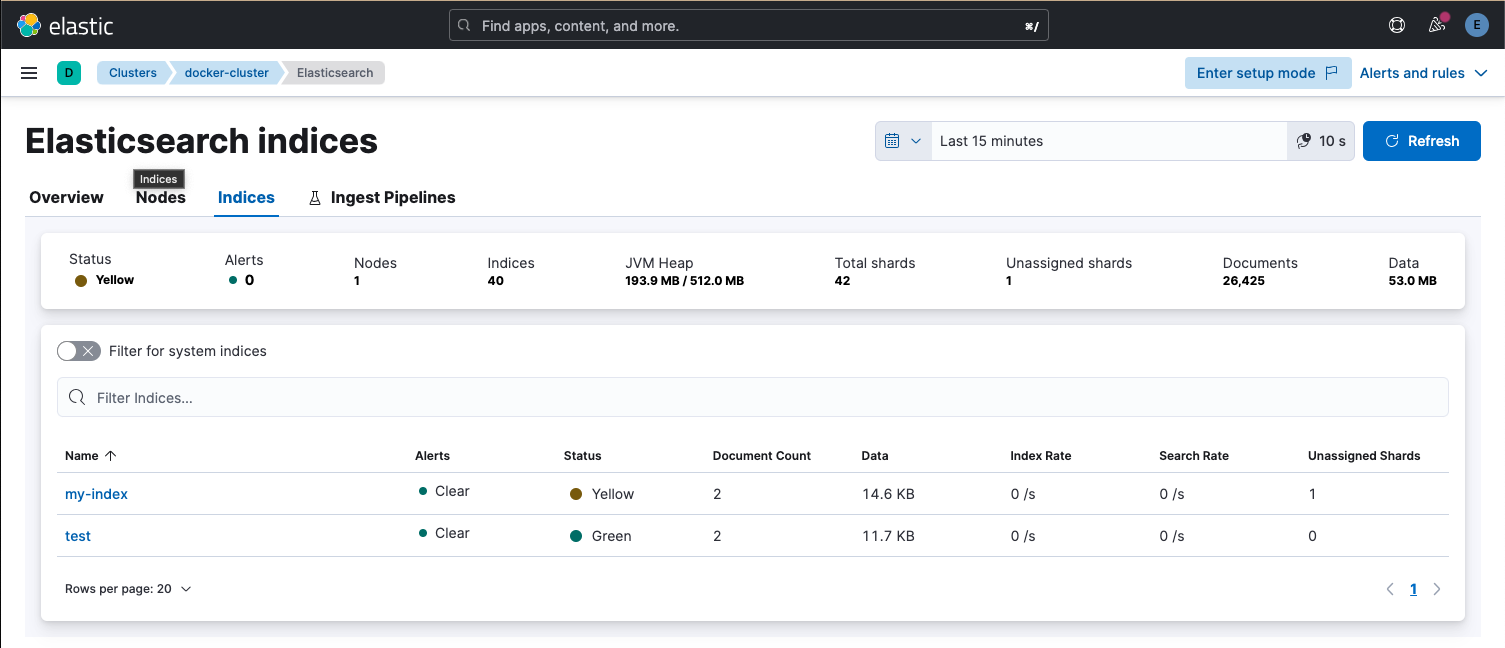Open the help menu lifebuoy icon
This screenshot has width=1505, height=648.
1397,25
